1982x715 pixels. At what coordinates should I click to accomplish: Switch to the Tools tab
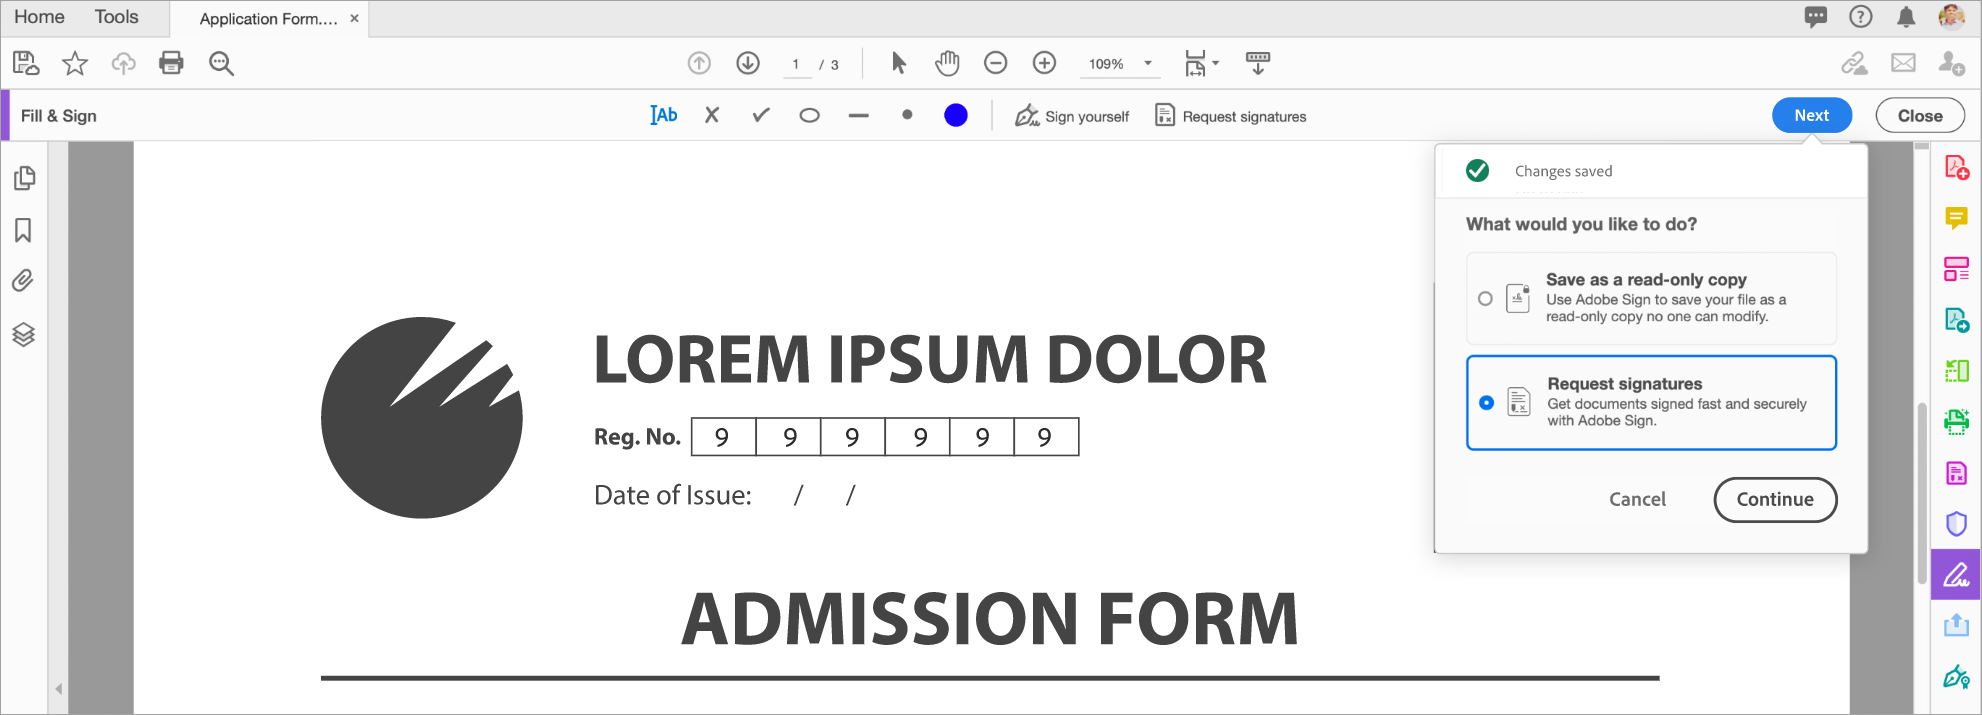click(117, 17)
